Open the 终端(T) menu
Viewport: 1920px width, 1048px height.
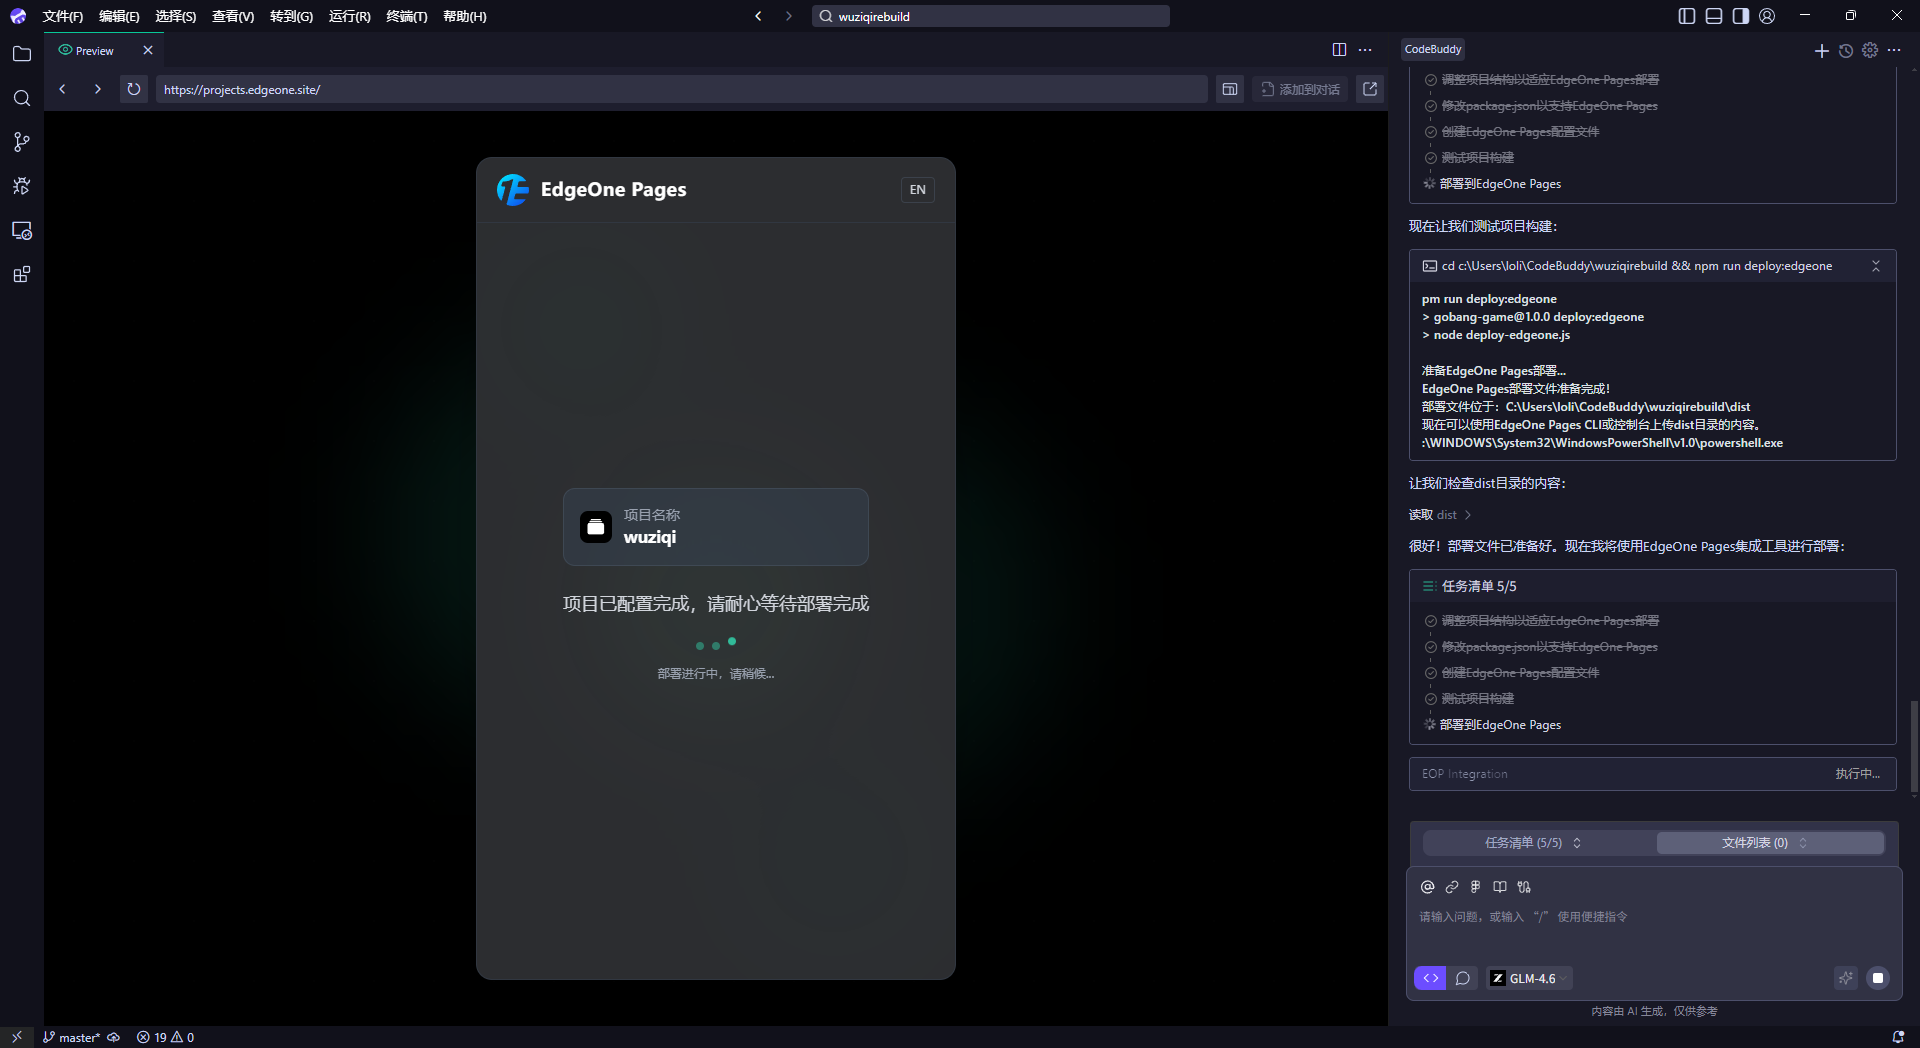click(x=406, y=16)
